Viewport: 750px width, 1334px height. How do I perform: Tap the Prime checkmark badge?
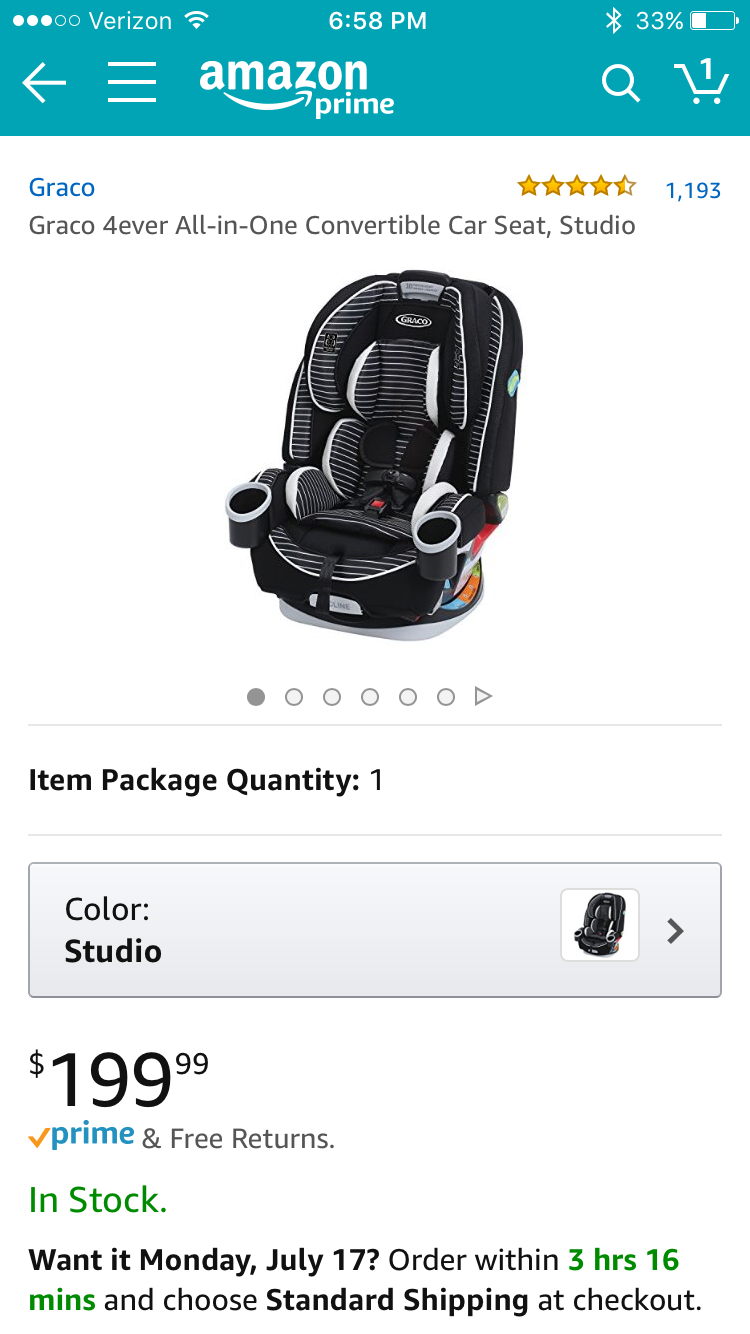click(82, 1136)
